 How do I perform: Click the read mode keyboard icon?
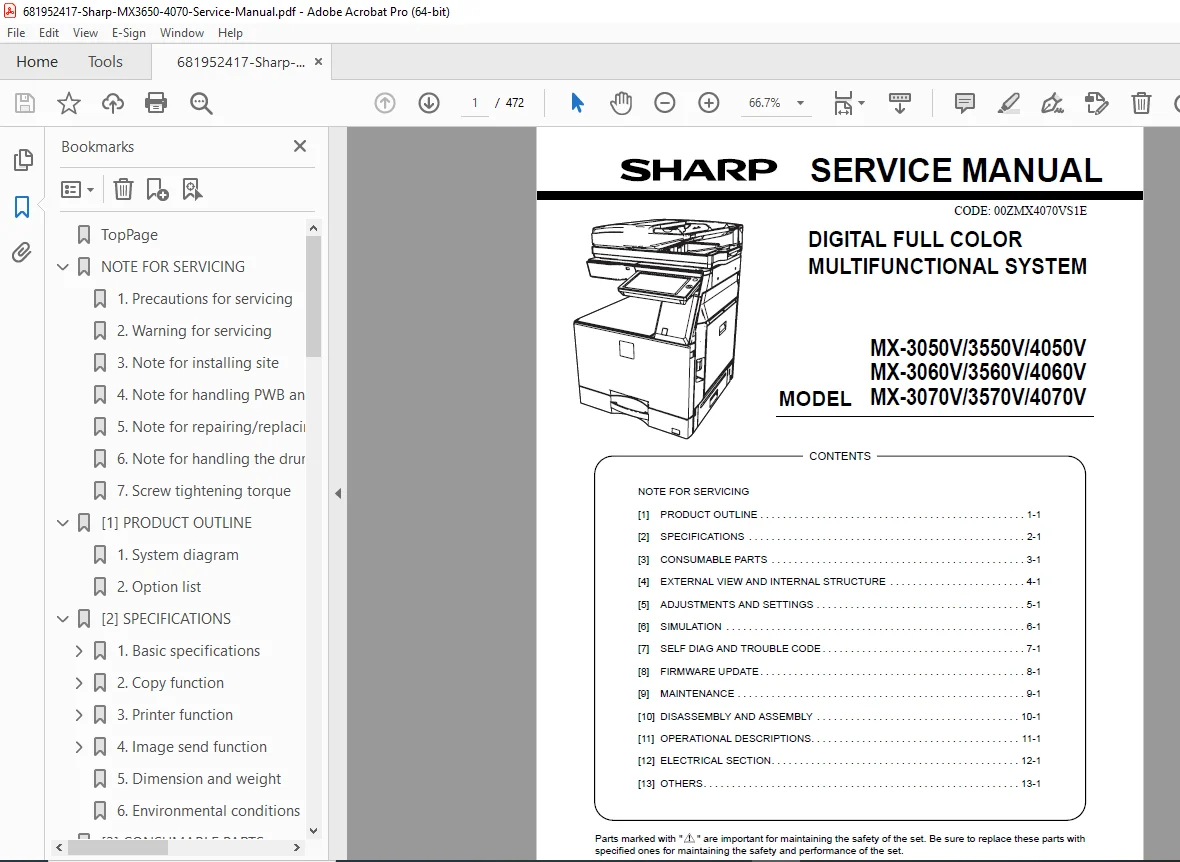[899, 103]
